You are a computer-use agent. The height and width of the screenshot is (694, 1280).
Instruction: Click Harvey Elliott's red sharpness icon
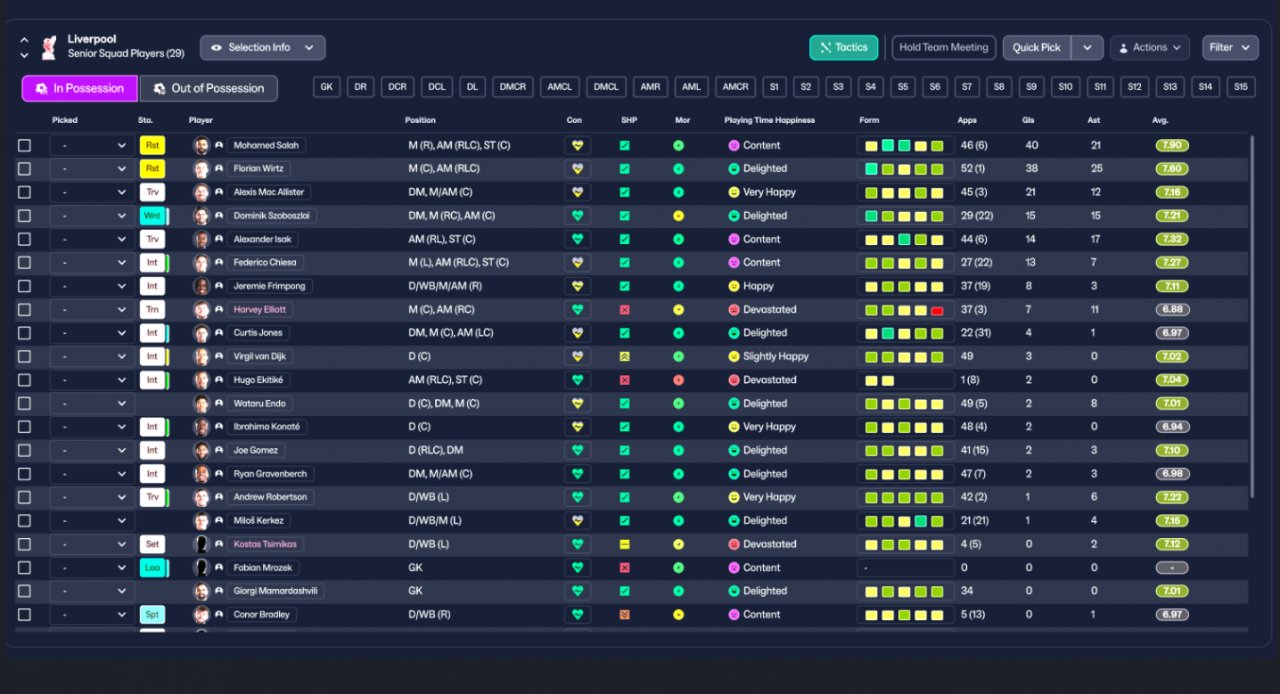click(625, 310)
